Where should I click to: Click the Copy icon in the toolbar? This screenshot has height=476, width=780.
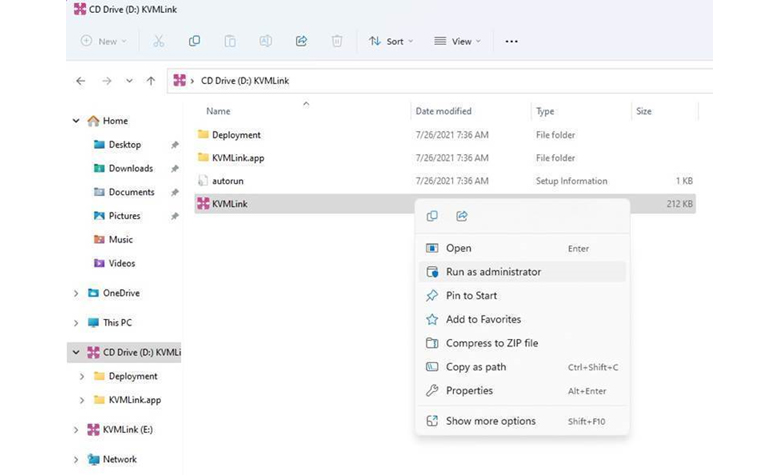coord(195,41)
